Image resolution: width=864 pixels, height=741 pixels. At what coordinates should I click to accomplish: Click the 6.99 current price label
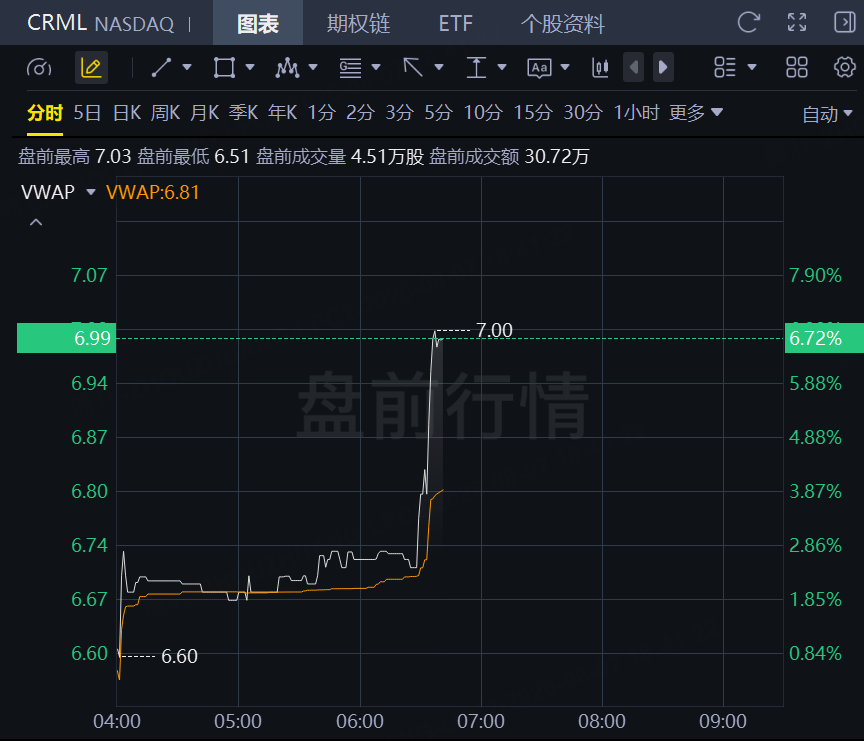click(67, 338)
